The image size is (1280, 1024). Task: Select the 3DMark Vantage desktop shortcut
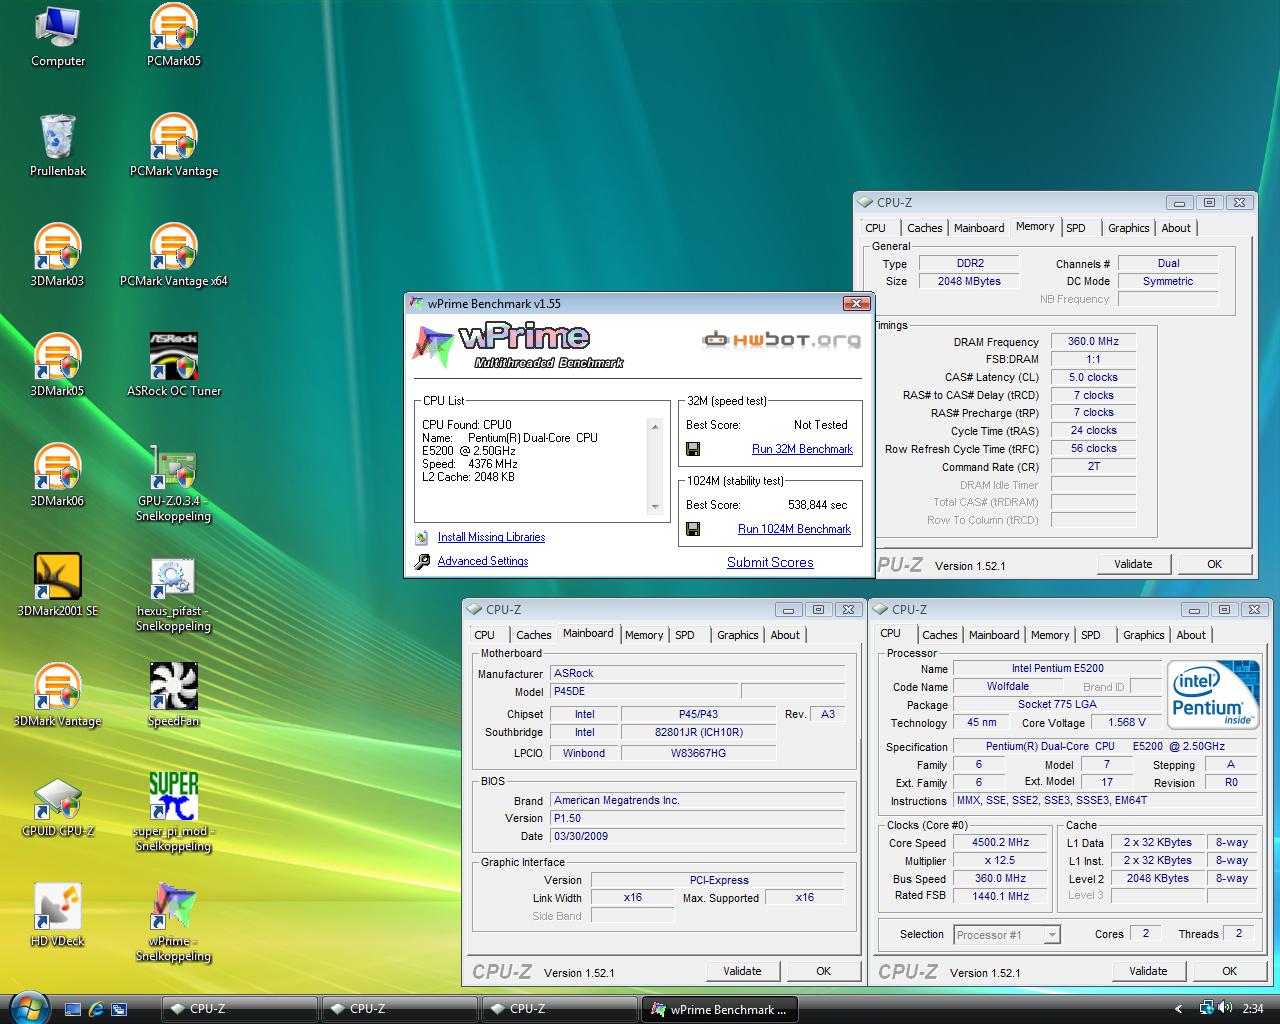point(58,696)
